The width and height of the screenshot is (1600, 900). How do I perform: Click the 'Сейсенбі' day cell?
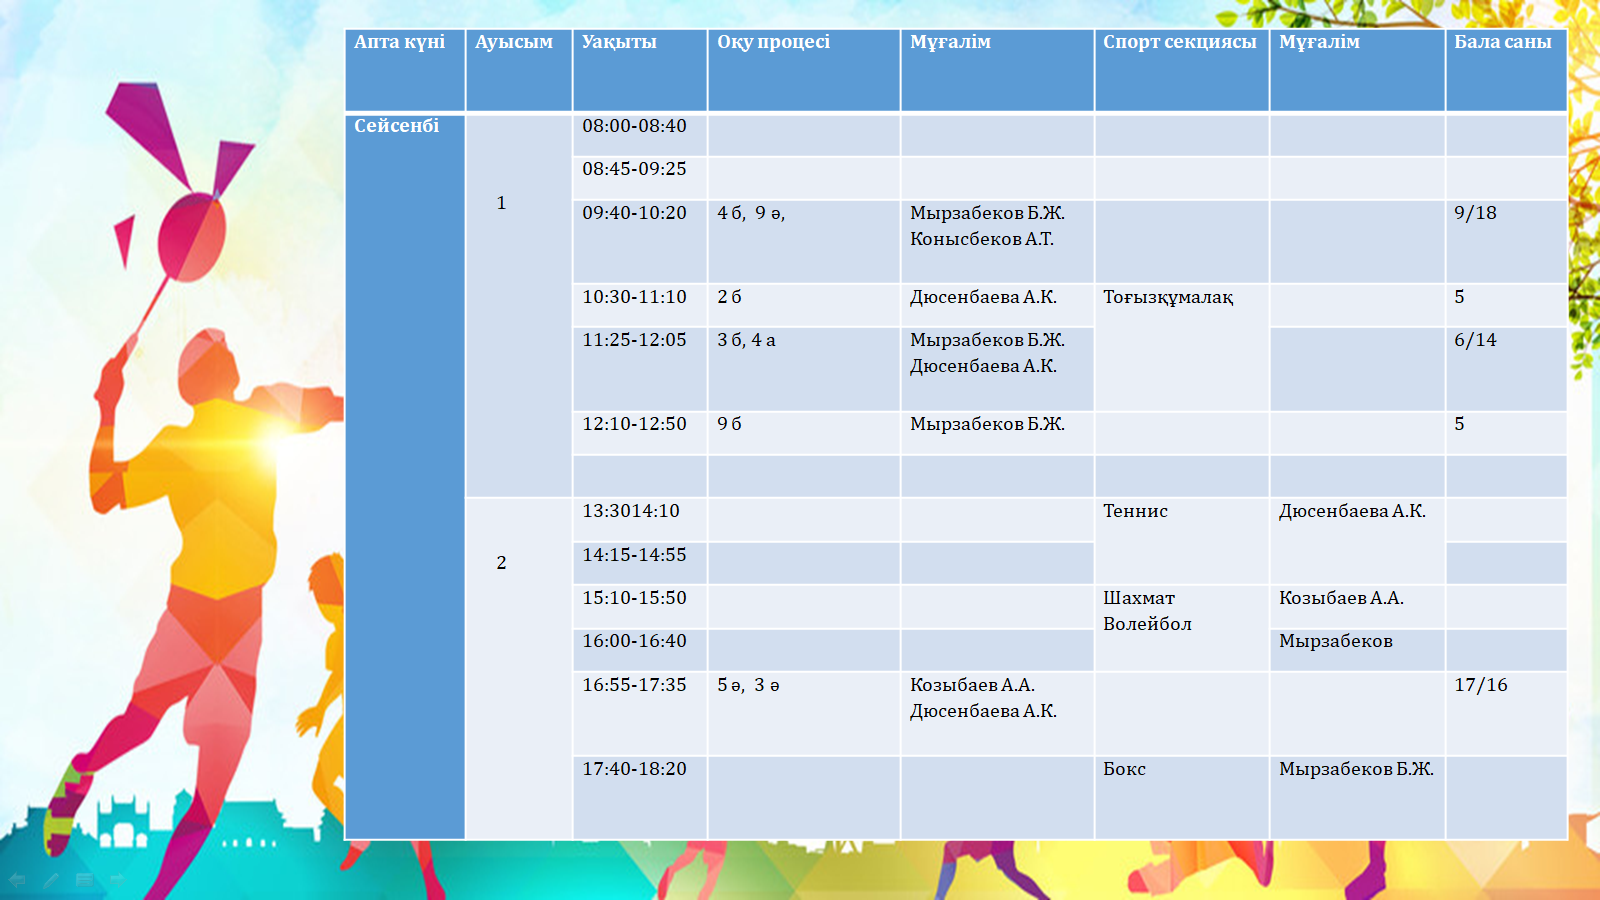point(405,476)
